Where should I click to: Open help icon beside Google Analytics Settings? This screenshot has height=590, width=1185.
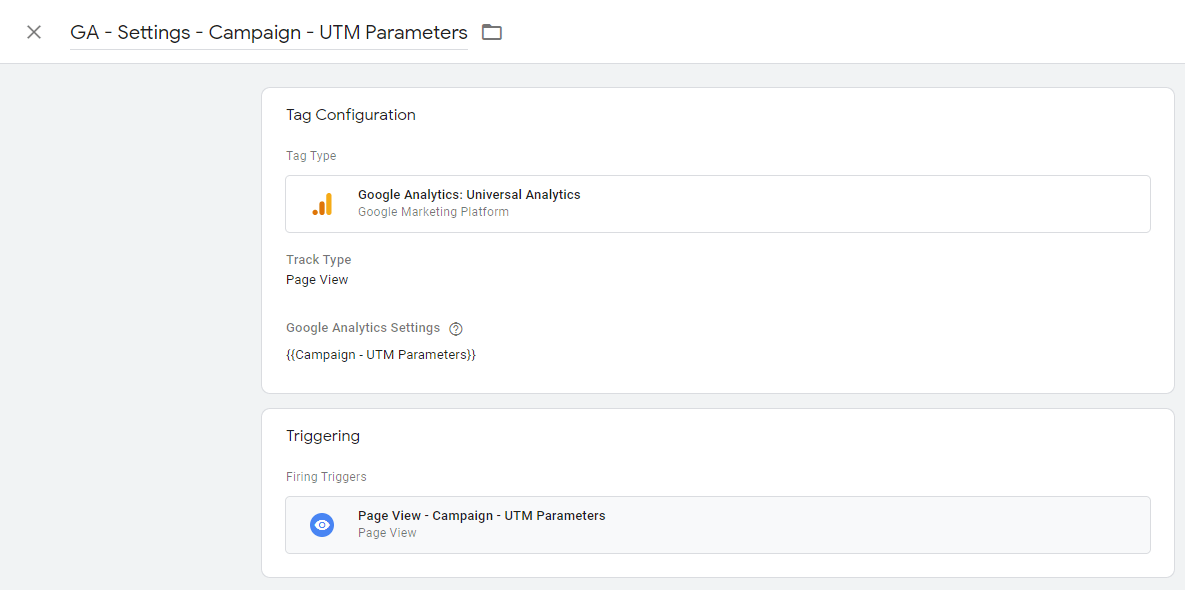point(455,329)
